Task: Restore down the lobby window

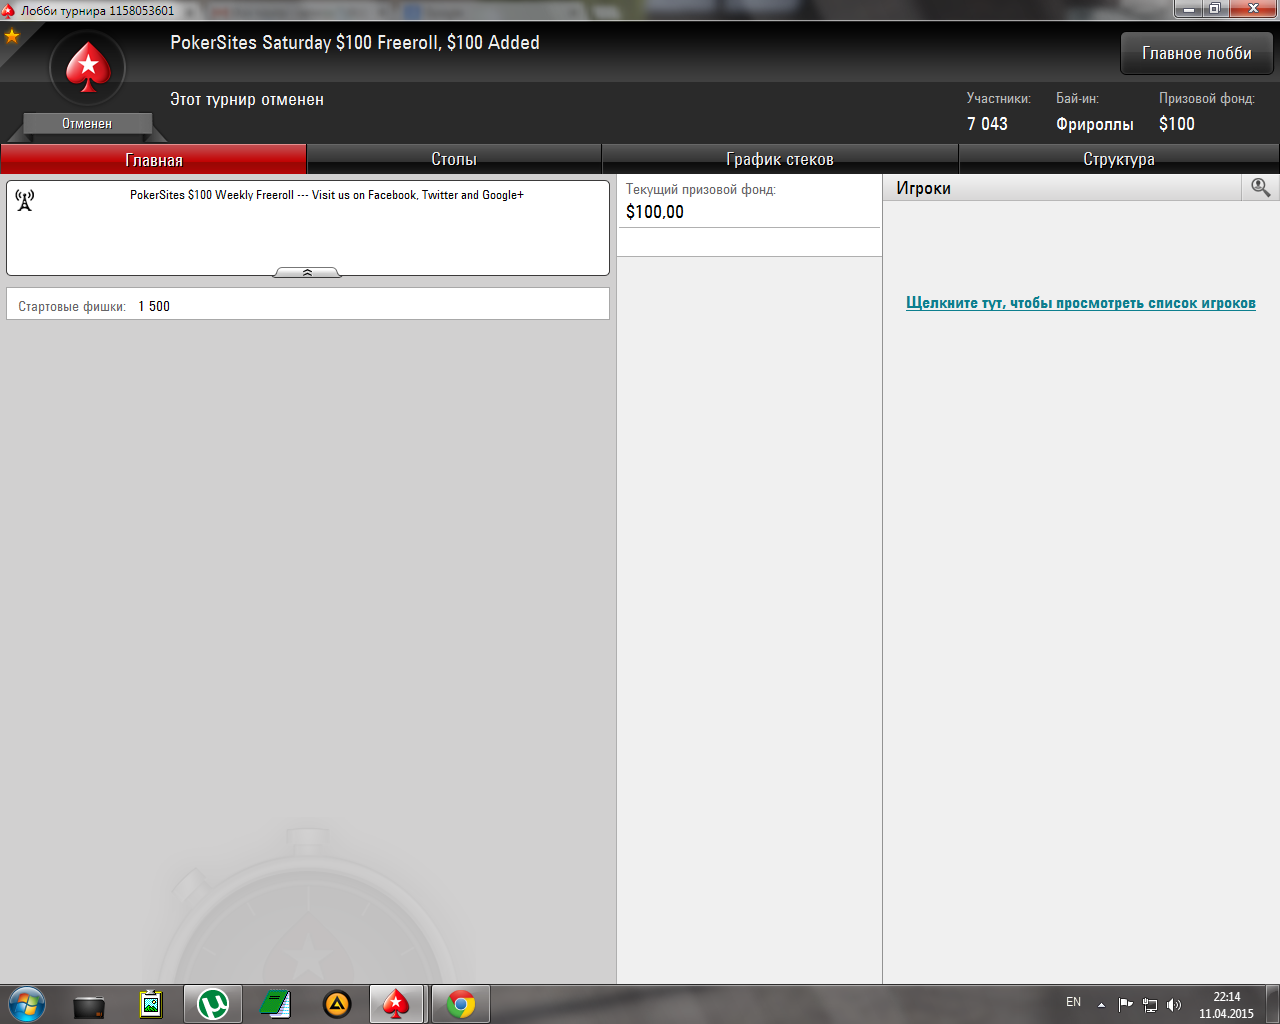Action: pyautogui.click(x=1214, y=9)
